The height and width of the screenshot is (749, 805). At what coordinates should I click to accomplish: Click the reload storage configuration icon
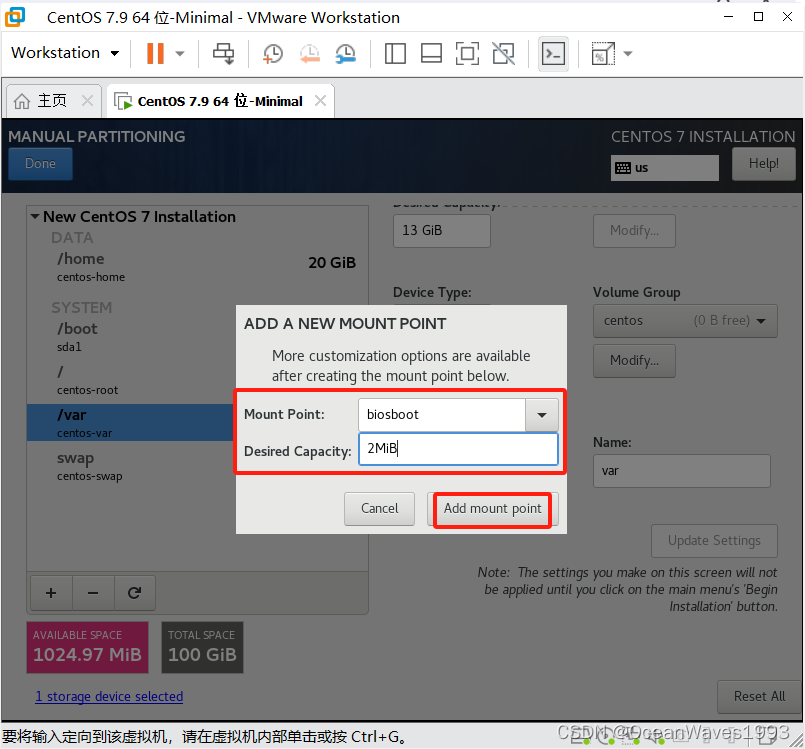[x=135, y=593]
